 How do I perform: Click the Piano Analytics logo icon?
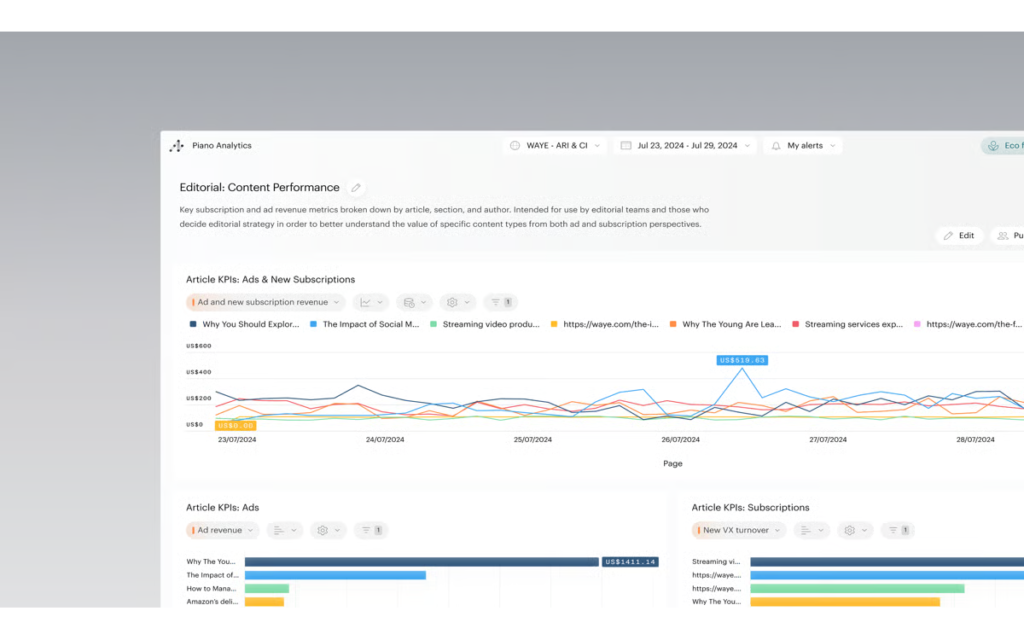176,146
